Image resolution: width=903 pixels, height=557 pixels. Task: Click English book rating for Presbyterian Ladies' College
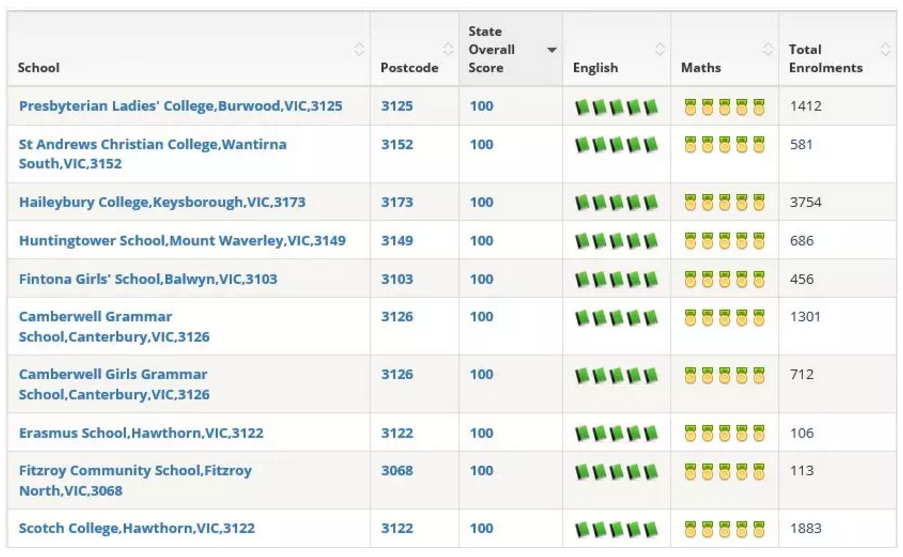click(616, 107)
